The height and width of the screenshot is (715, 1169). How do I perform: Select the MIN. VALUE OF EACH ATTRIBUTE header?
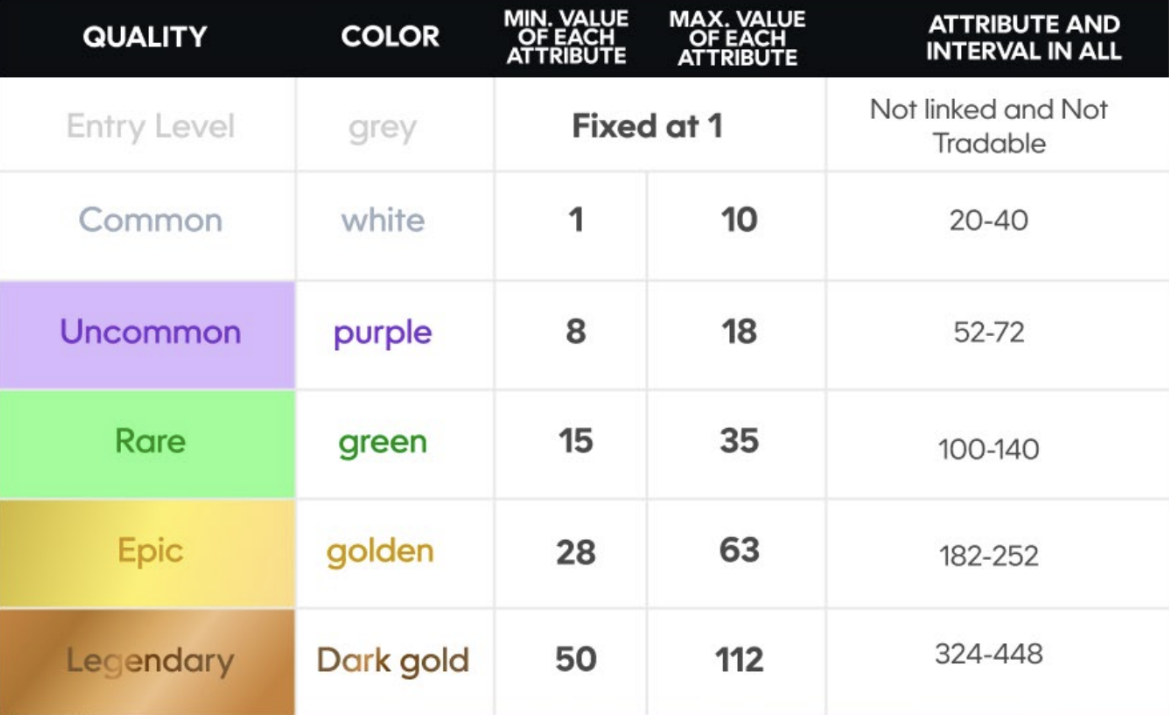(566, 37)
